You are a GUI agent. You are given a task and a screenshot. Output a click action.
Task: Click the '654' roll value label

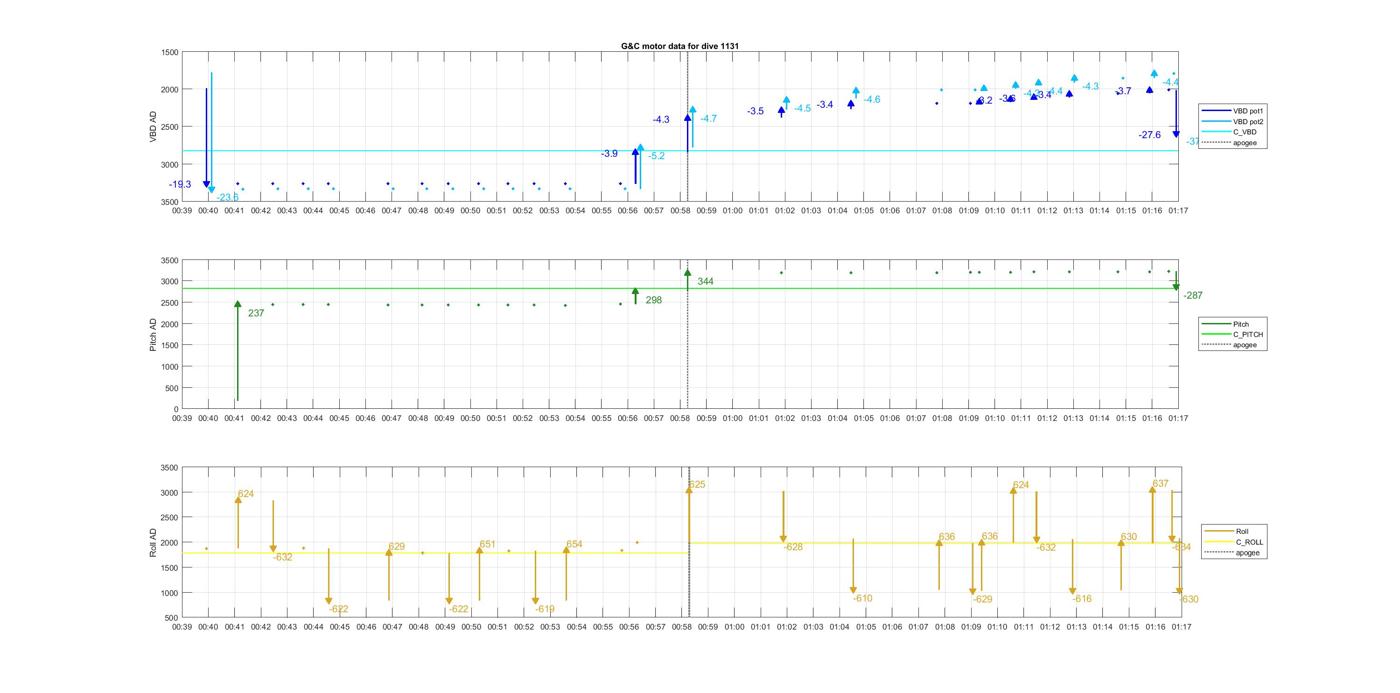coord(574,545)
